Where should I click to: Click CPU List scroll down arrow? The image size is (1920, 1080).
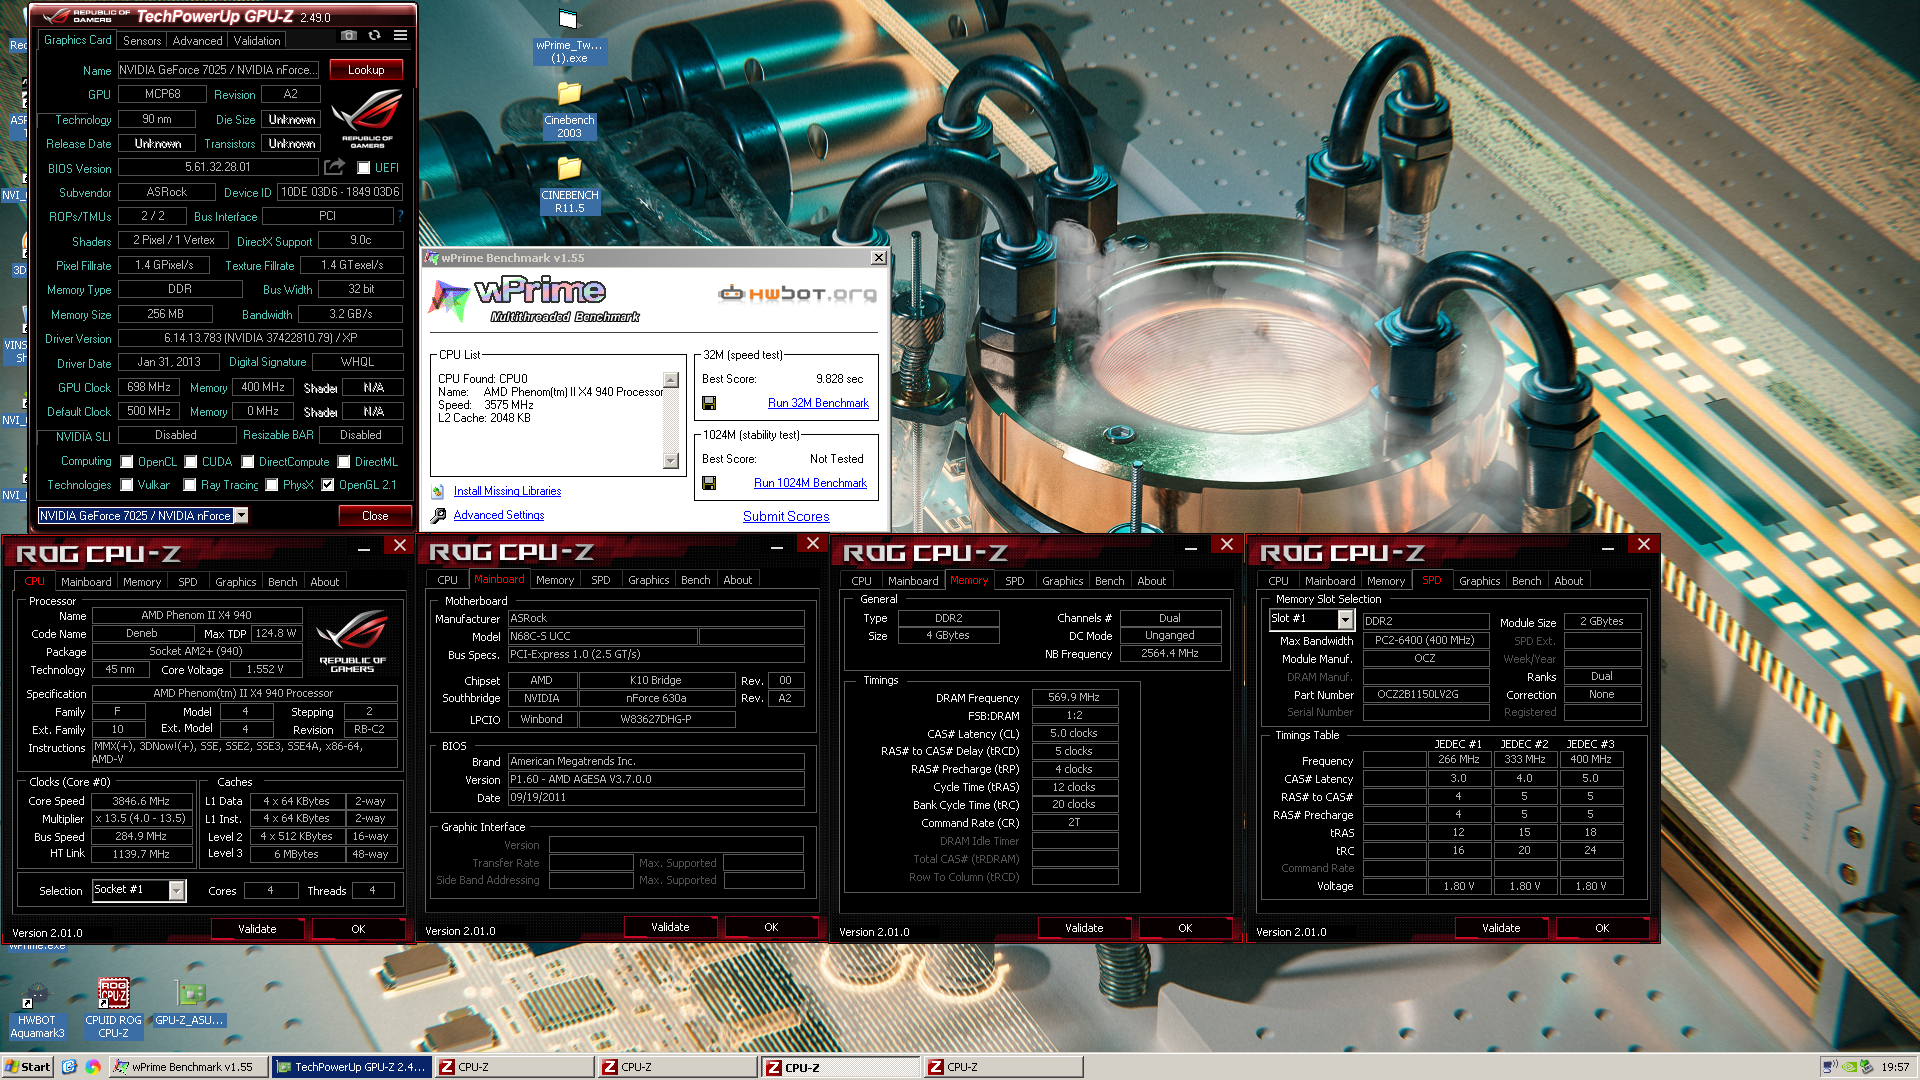[x=671, y=461]
